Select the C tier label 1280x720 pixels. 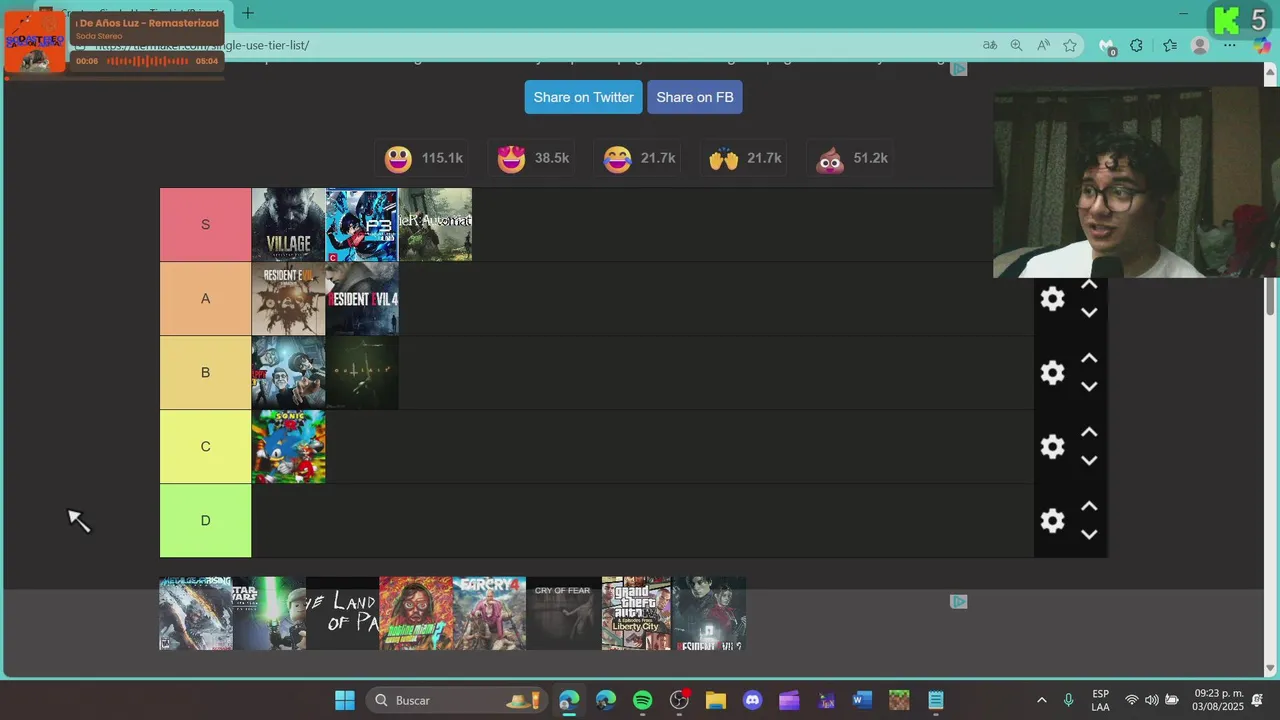[205, 446]
